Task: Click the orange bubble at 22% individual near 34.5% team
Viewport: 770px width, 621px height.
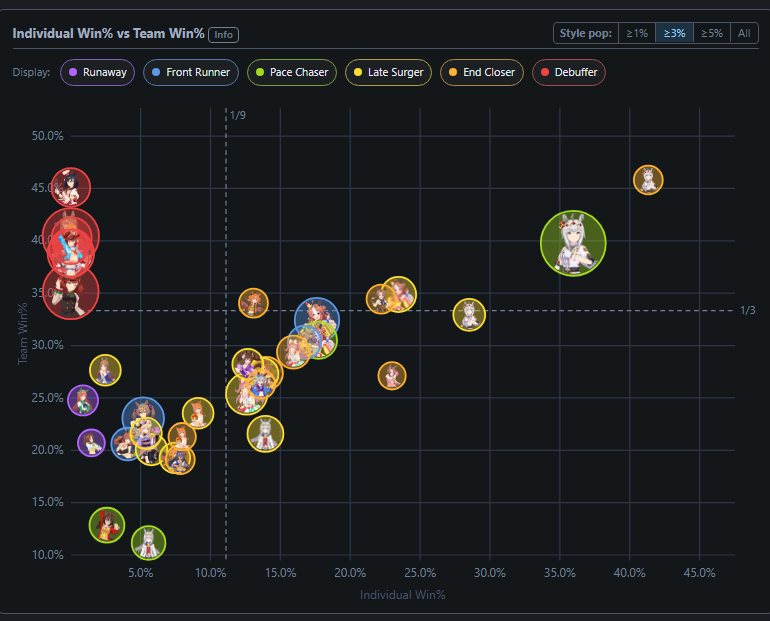Action: coord(381,299)
